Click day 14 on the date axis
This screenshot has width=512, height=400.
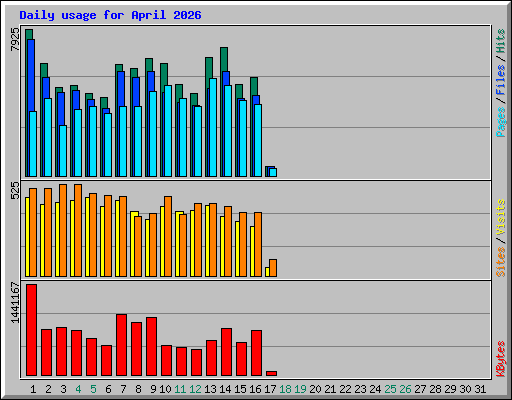click(225, 389)
